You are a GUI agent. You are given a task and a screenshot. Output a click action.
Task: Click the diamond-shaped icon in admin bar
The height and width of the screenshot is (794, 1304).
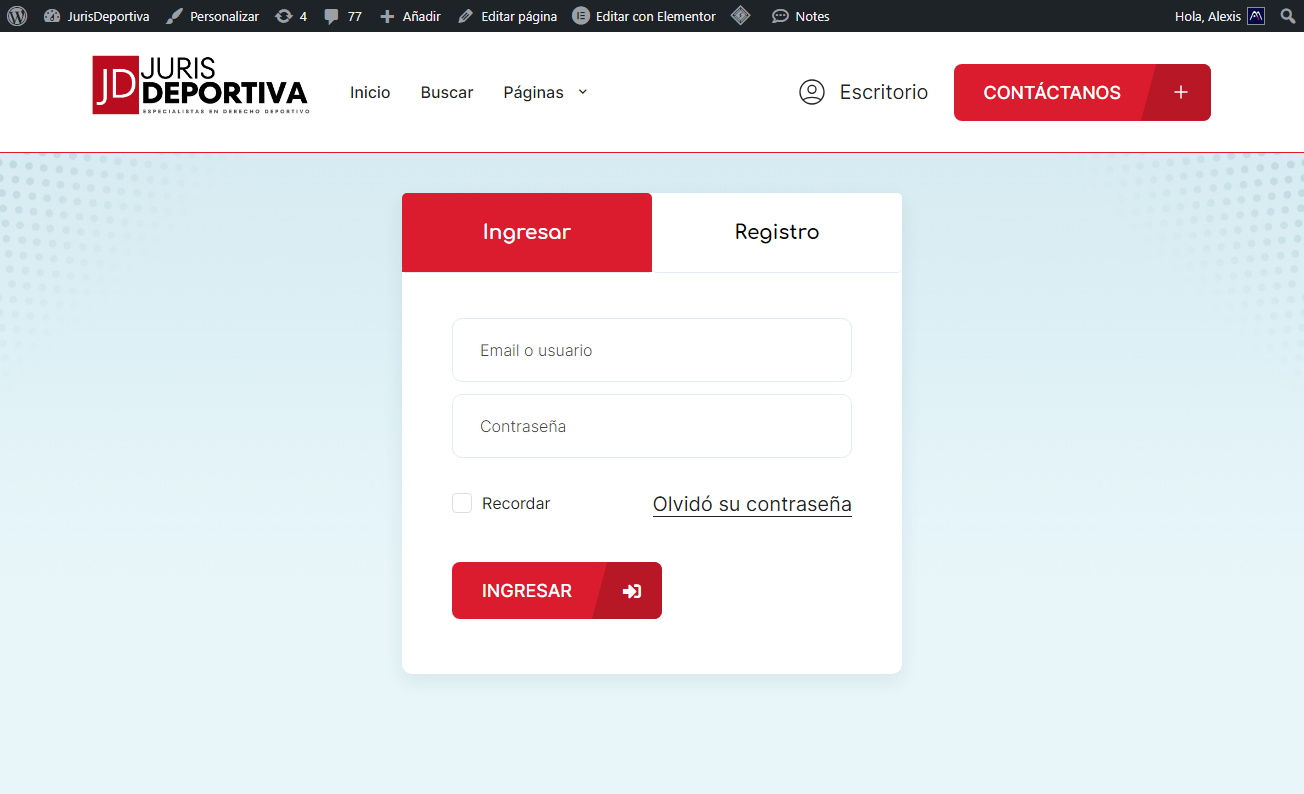click(x=740, y=16)
